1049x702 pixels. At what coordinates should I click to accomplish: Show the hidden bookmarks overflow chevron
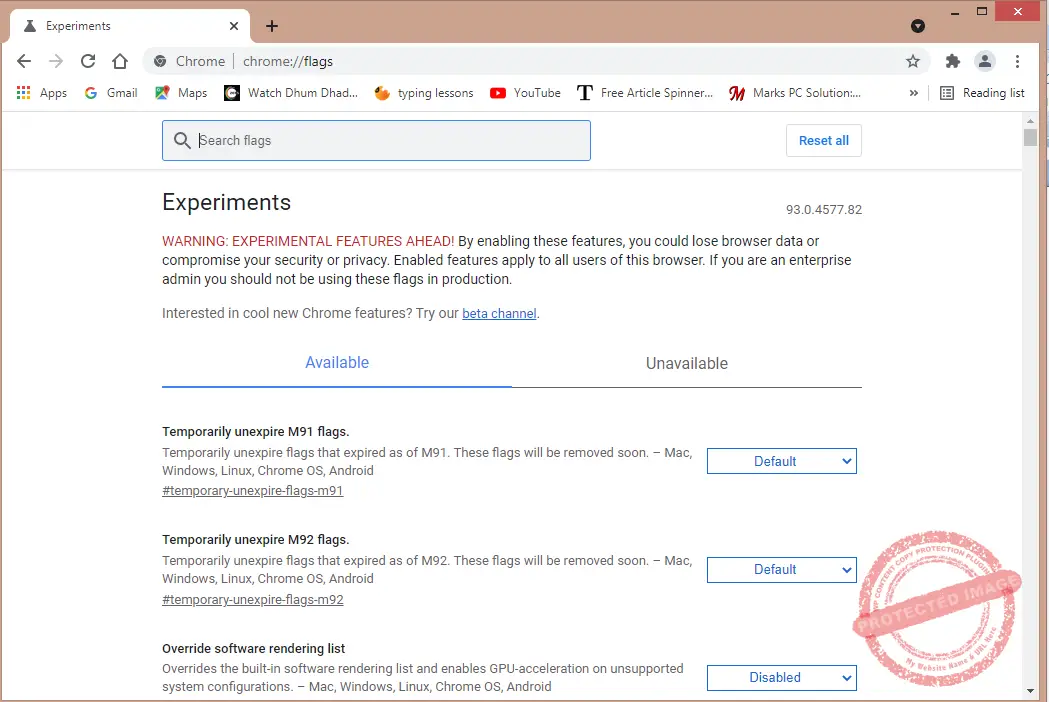click(x=913, y=93)
